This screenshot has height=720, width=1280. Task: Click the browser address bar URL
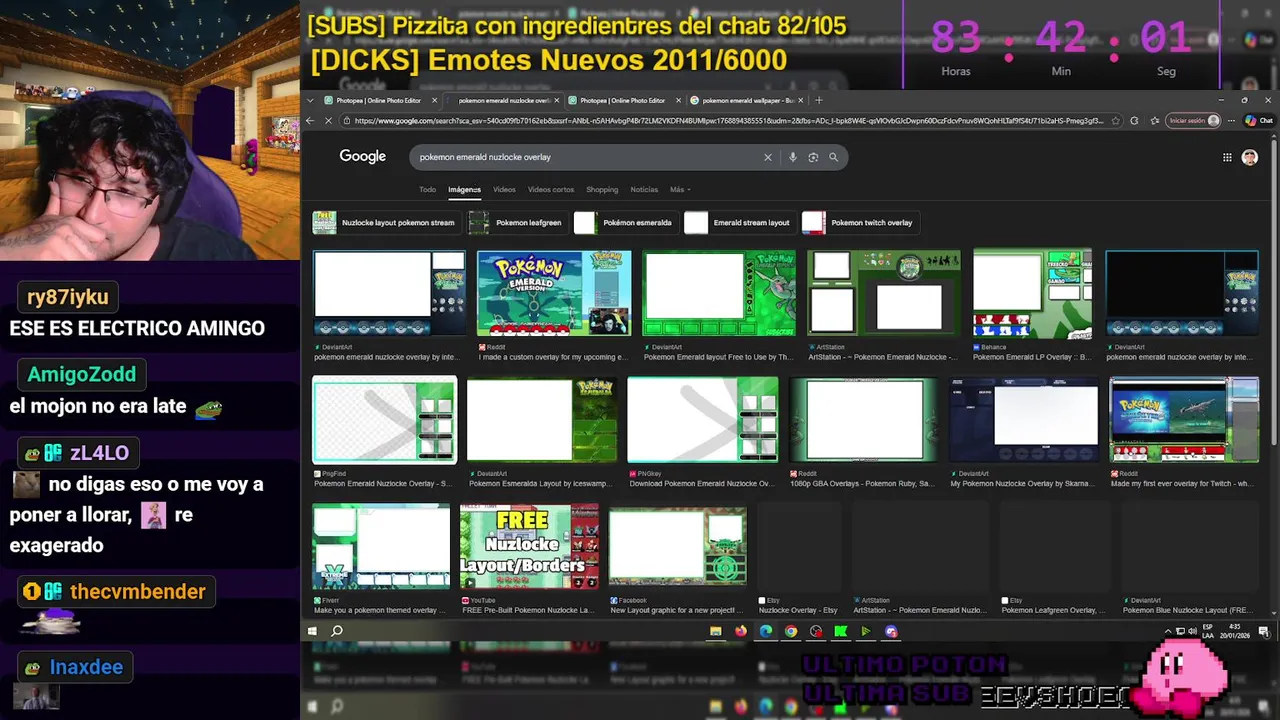click(729, 120)
